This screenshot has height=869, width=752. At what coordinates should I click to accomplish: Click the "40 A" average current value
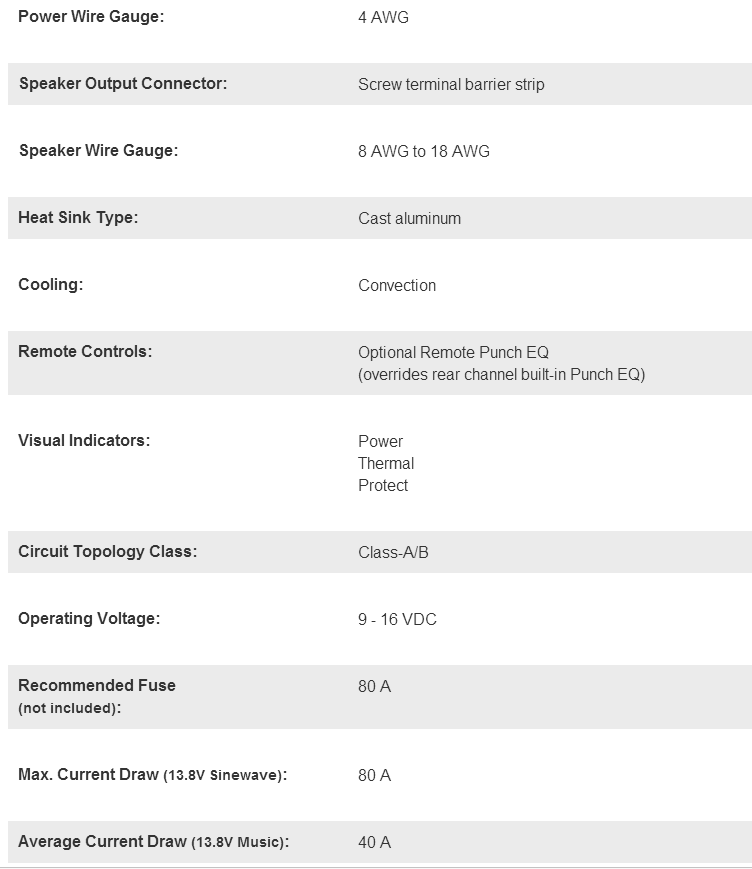[374, 843]
